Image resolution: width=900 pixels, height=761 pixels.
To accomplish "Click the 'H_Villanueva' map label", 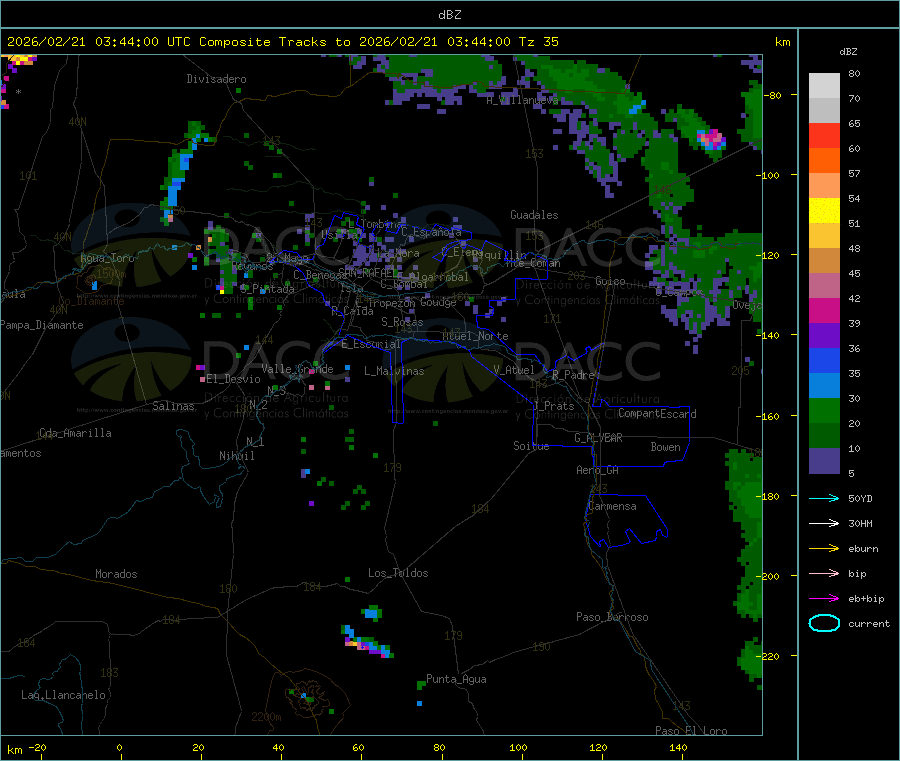I will (x=522, y=100).
